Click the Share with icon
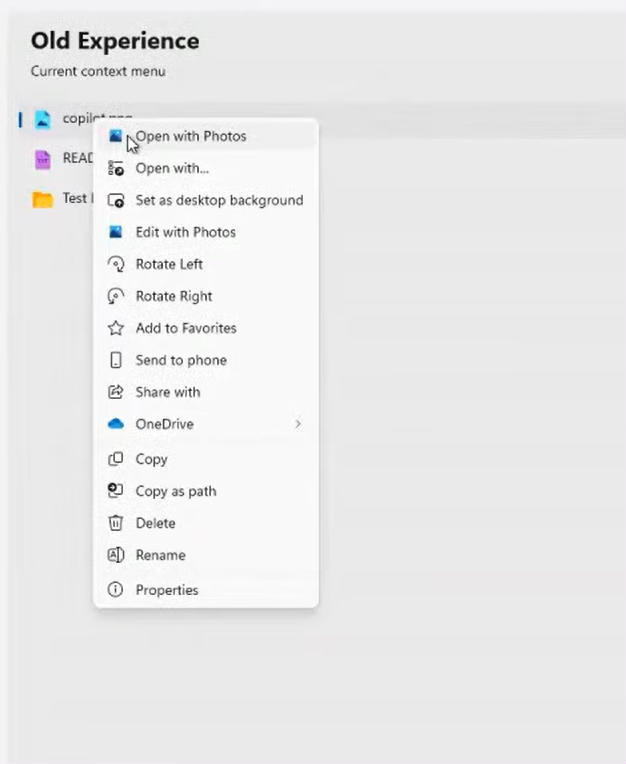Screen dimensions: 626x764 tap(116, 392)
